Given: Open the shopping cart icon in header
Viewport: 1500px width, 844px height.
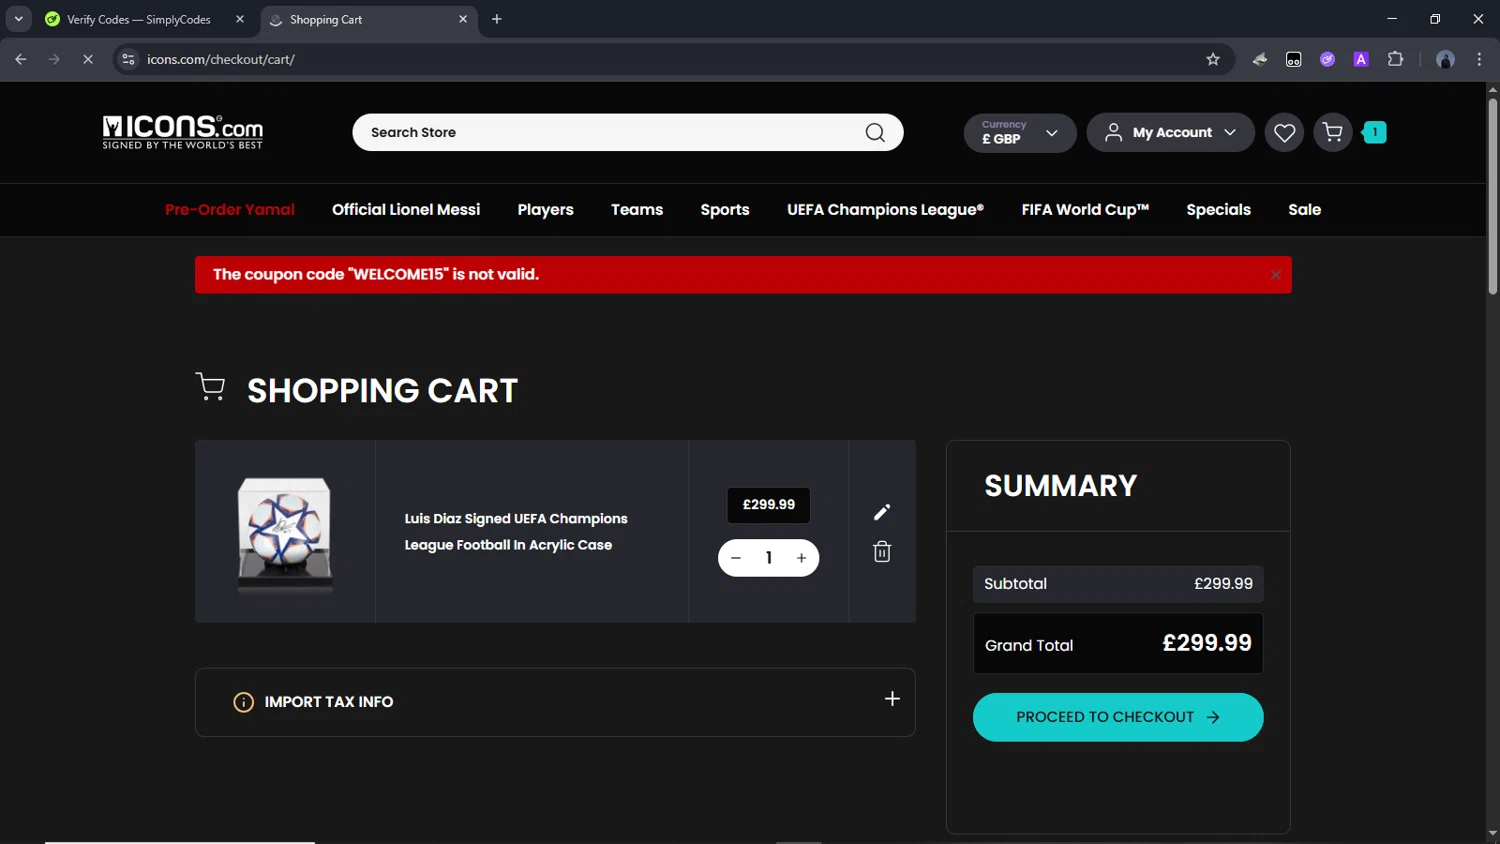Looking at the screenshot, I should [1332, 132].
